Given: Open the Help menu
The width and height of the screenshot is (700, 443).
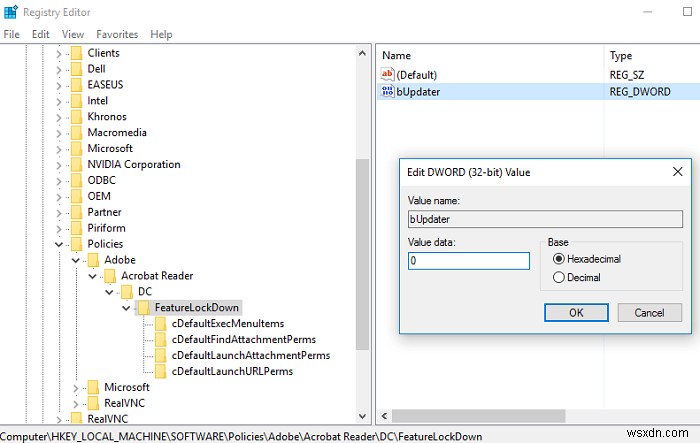Looking at the screenshot, I should 161,34.
